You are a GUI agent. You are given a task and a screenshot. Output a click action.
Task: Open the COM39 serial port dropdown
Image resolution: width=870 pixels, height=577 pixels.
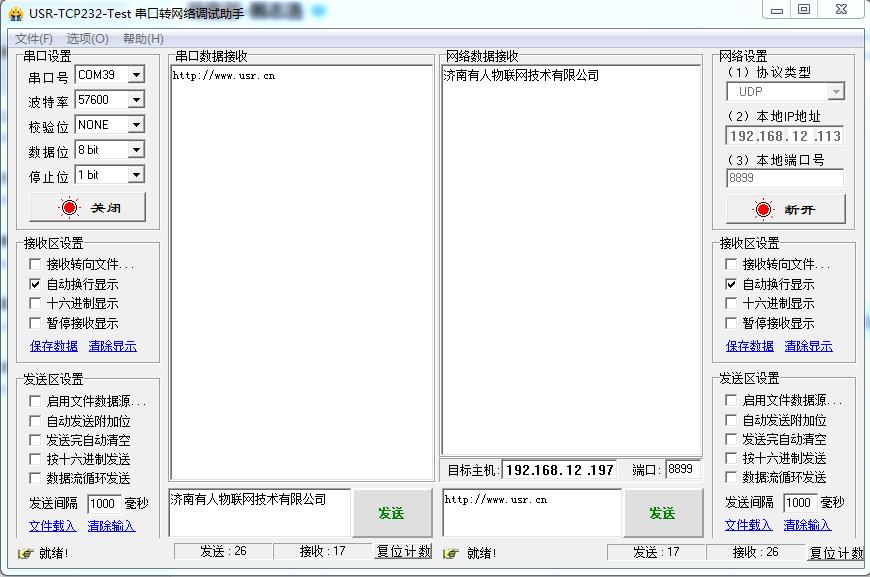(x=136, y=75)
